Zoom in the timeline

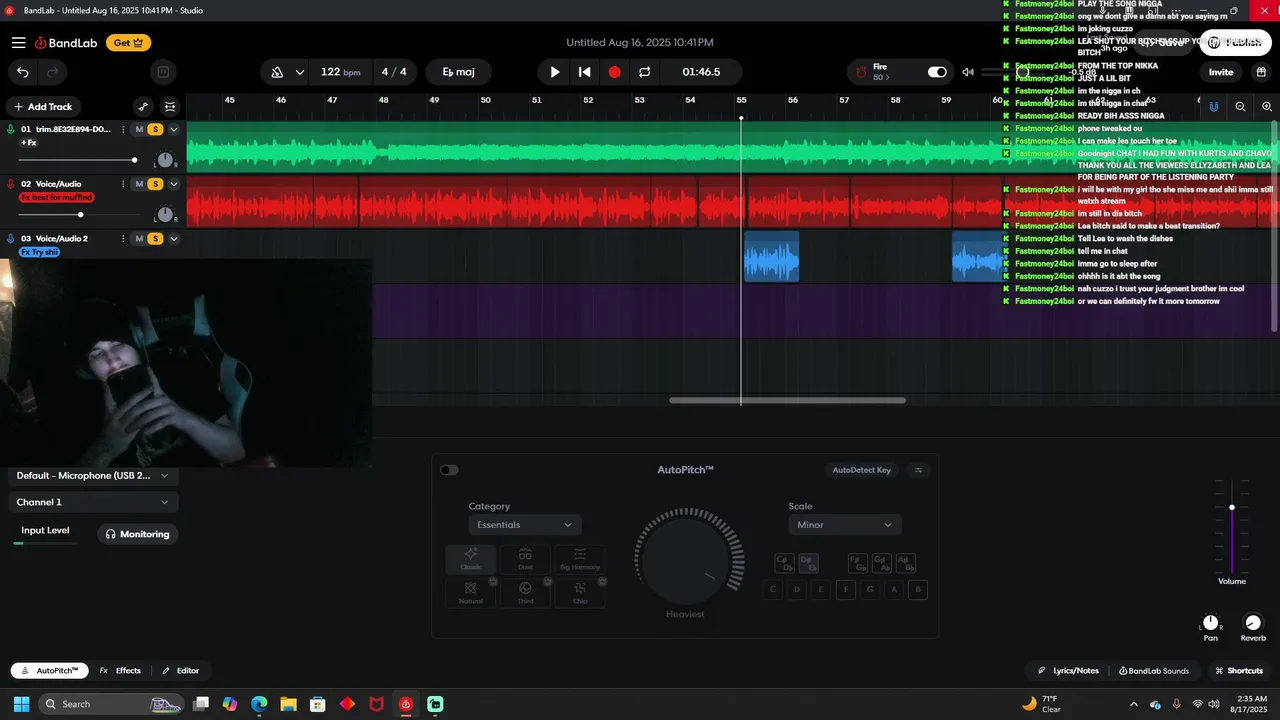pyautogui.click(x=1267, y=106)
